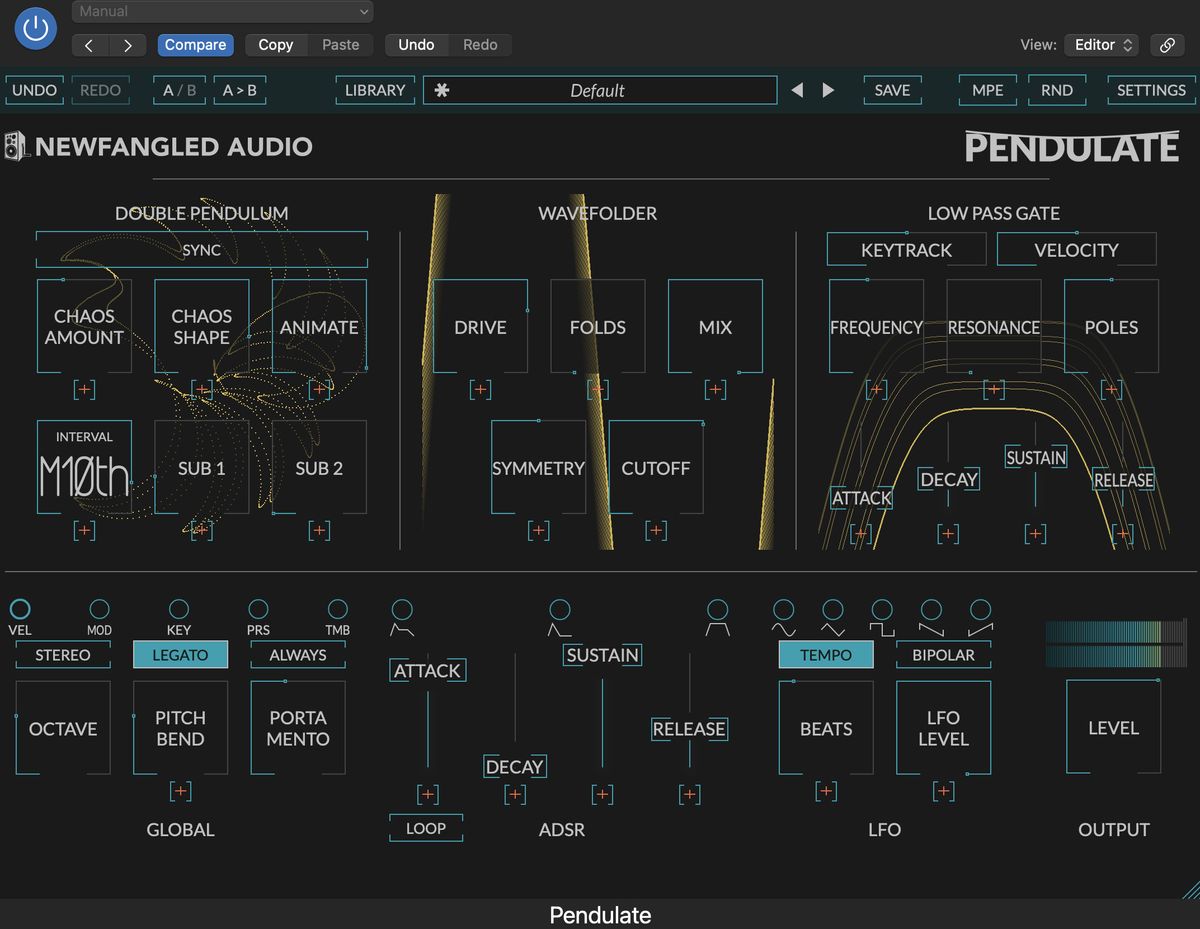Click the ADSR SUSTAIN slider handle

(602, 655)
